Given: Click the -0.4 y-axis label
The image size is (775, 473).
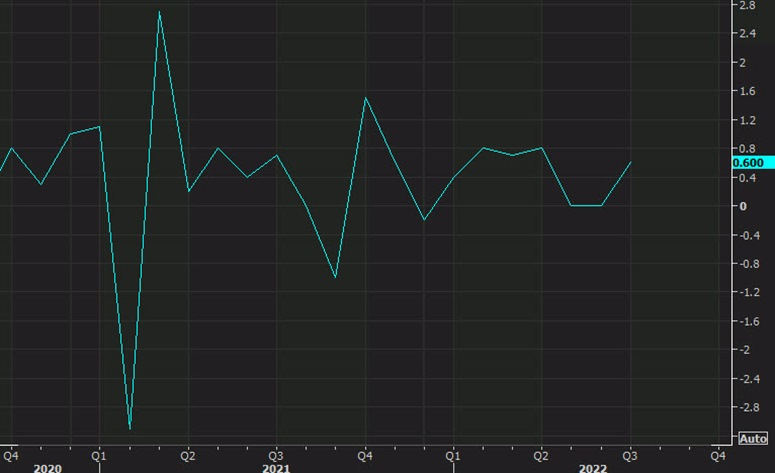Looking at the screenshot, I should pos(748,235).
